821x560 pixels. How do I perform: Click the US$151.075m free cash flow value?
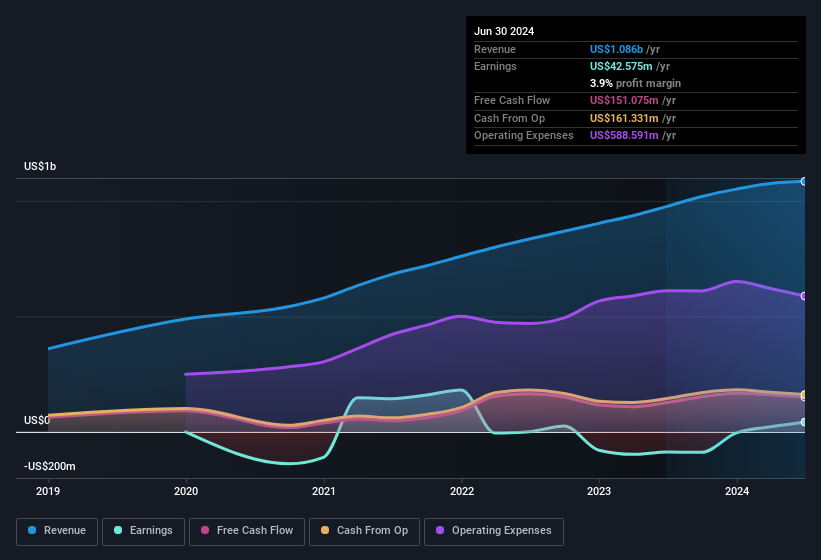[624, 100]
